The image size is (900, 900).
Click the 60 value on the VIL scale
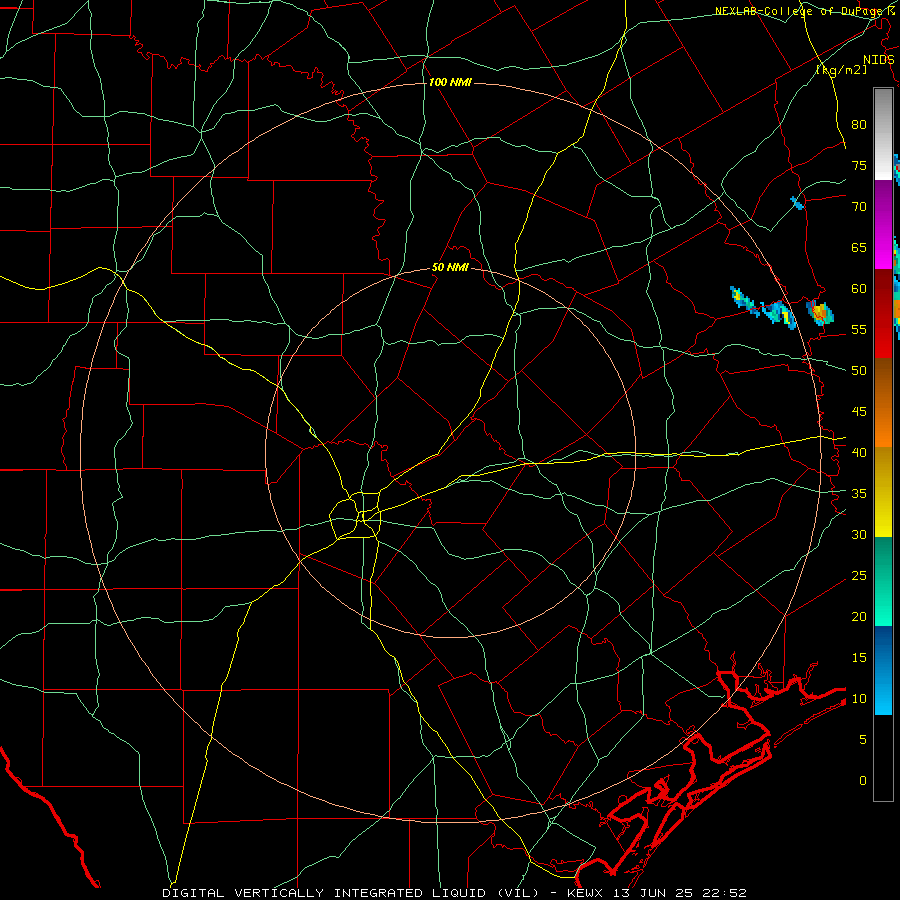859,289
